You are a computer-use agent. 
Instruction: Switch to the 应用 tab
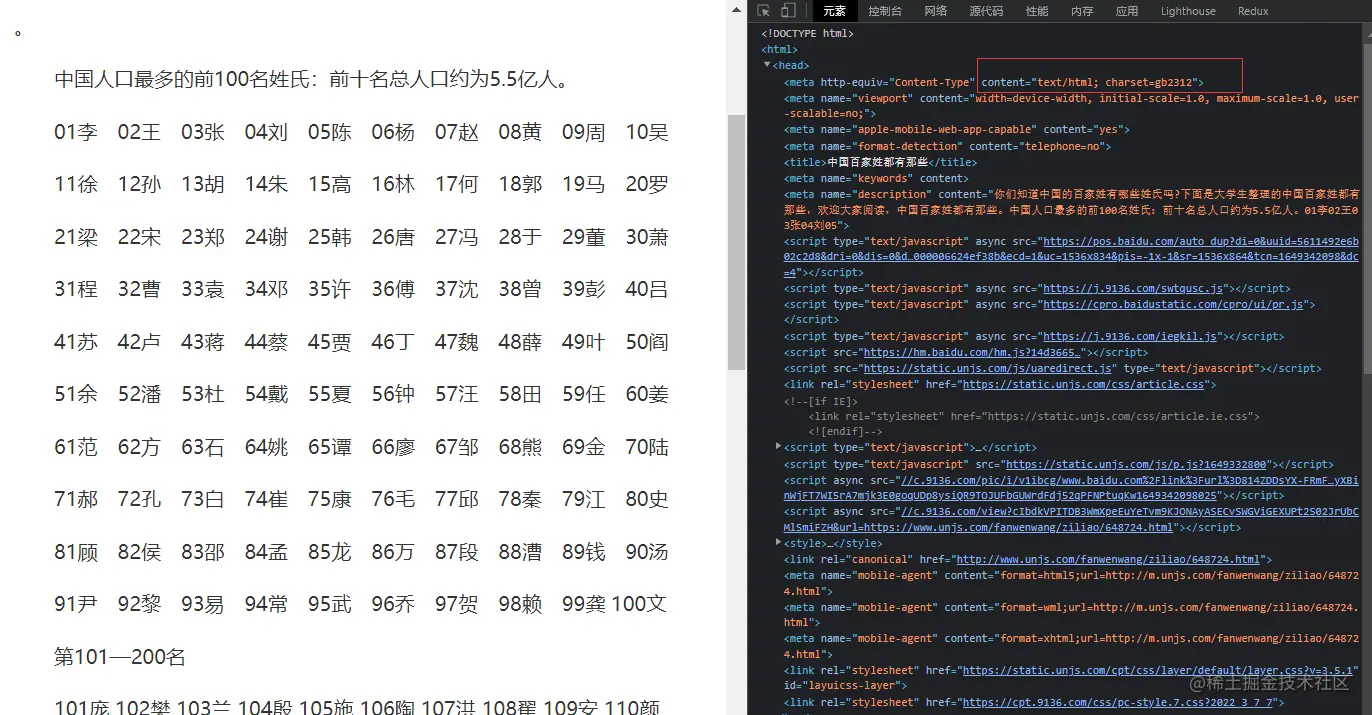click(1127, 11)
